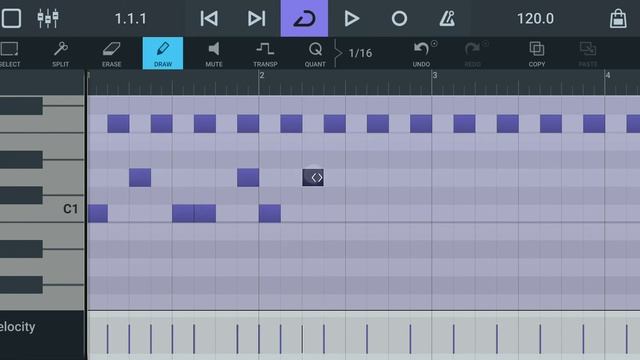Choose the Mute speaker tool
Screen dimensions: 640x360
pos(213,54)
